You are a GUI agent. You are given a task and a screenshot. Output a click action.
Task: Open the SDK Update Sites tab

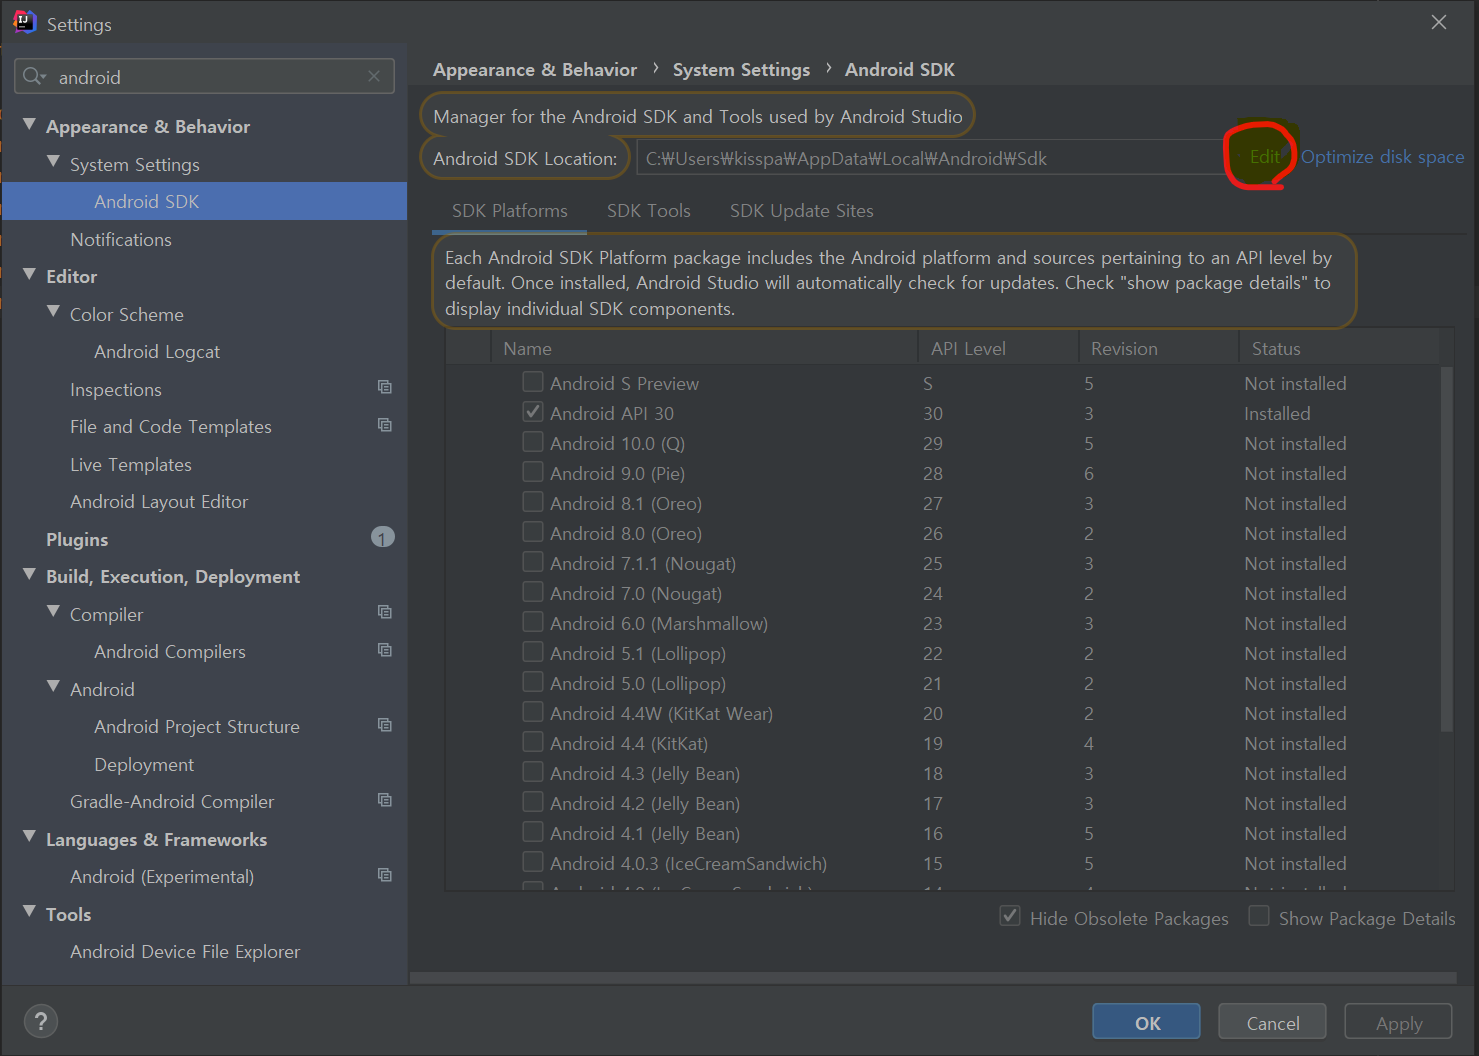(802, 211)
